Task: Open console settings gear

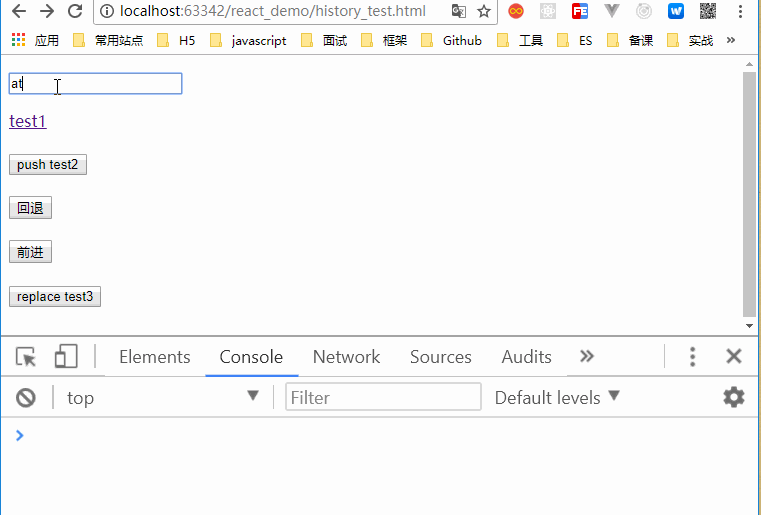Action: point(734,398)
